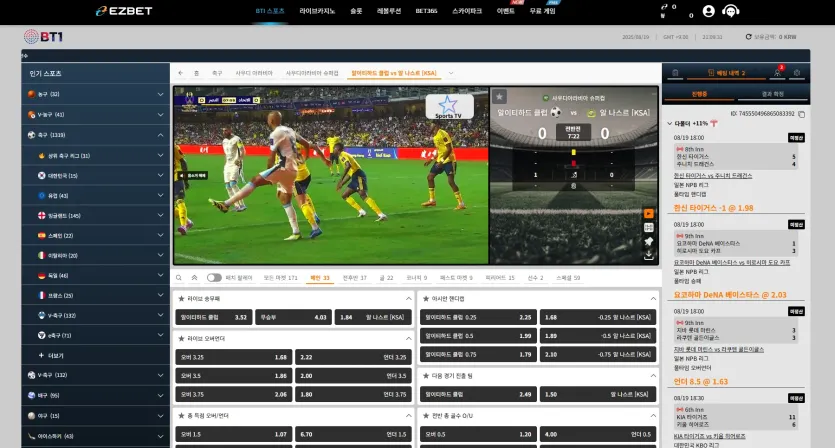Collapse the market with the 3.52 odds
The height and width of the screenshot is (448, 835).
coord(408,299)
